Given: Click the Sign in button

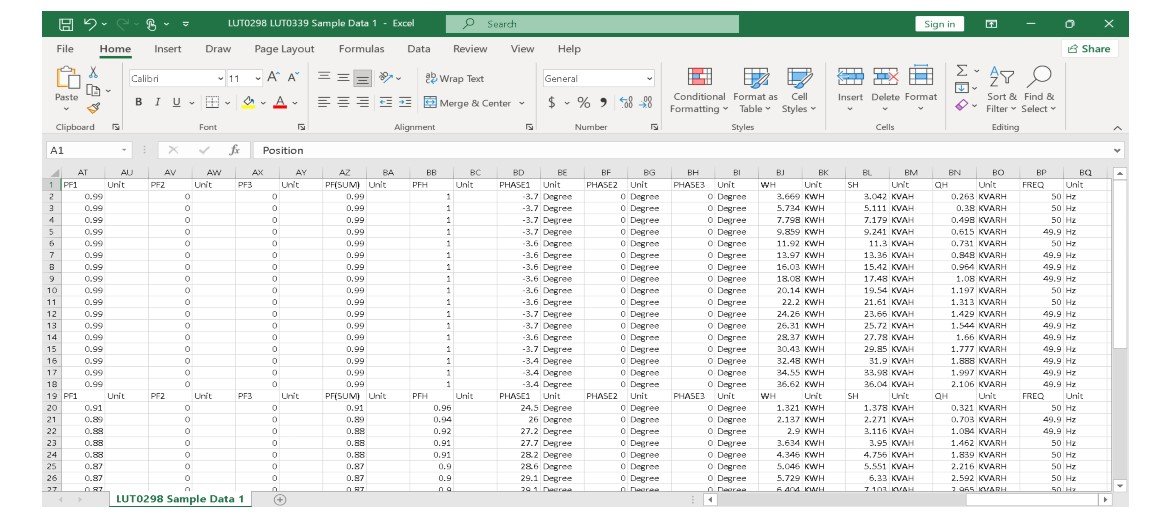Looking at the screenshot, I should tap(939, 24).
